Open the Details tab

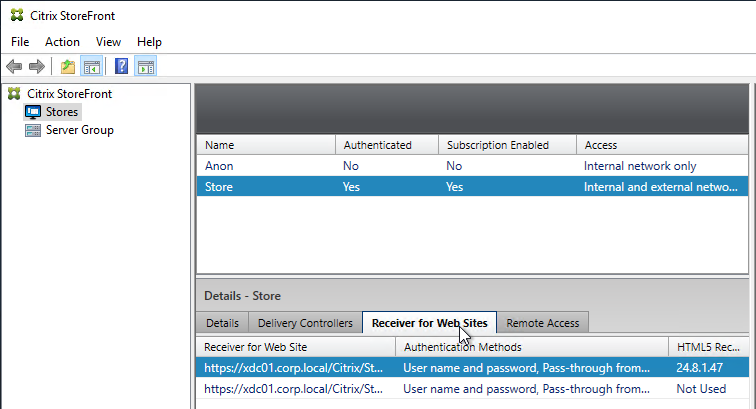click(x=222, y=323)
